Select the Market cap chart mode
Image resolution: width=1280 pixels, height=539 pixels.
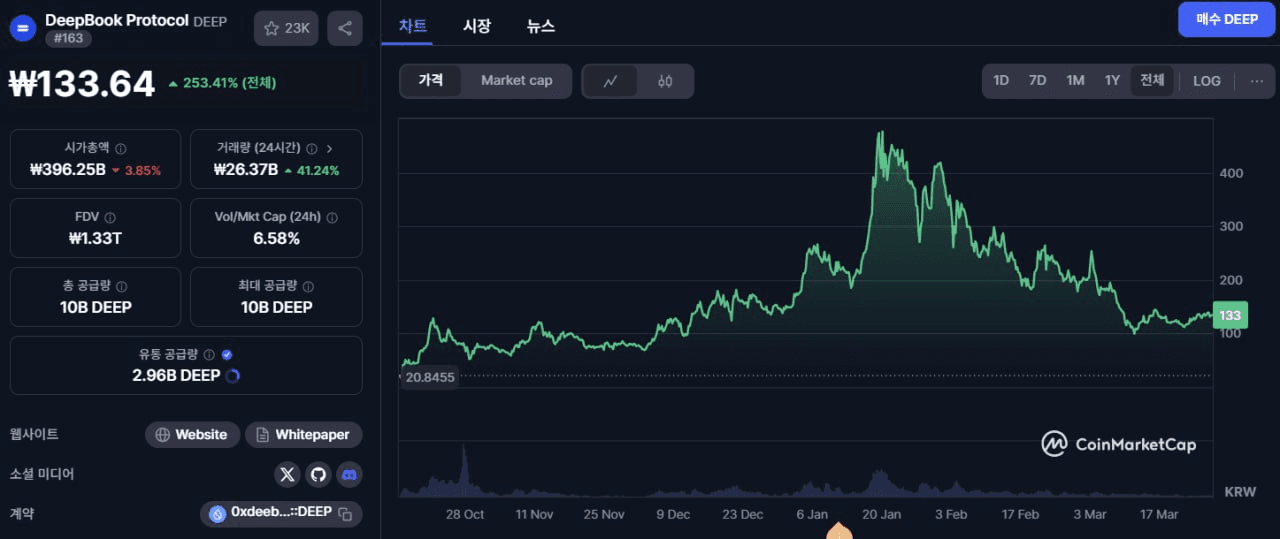point(516,81)
